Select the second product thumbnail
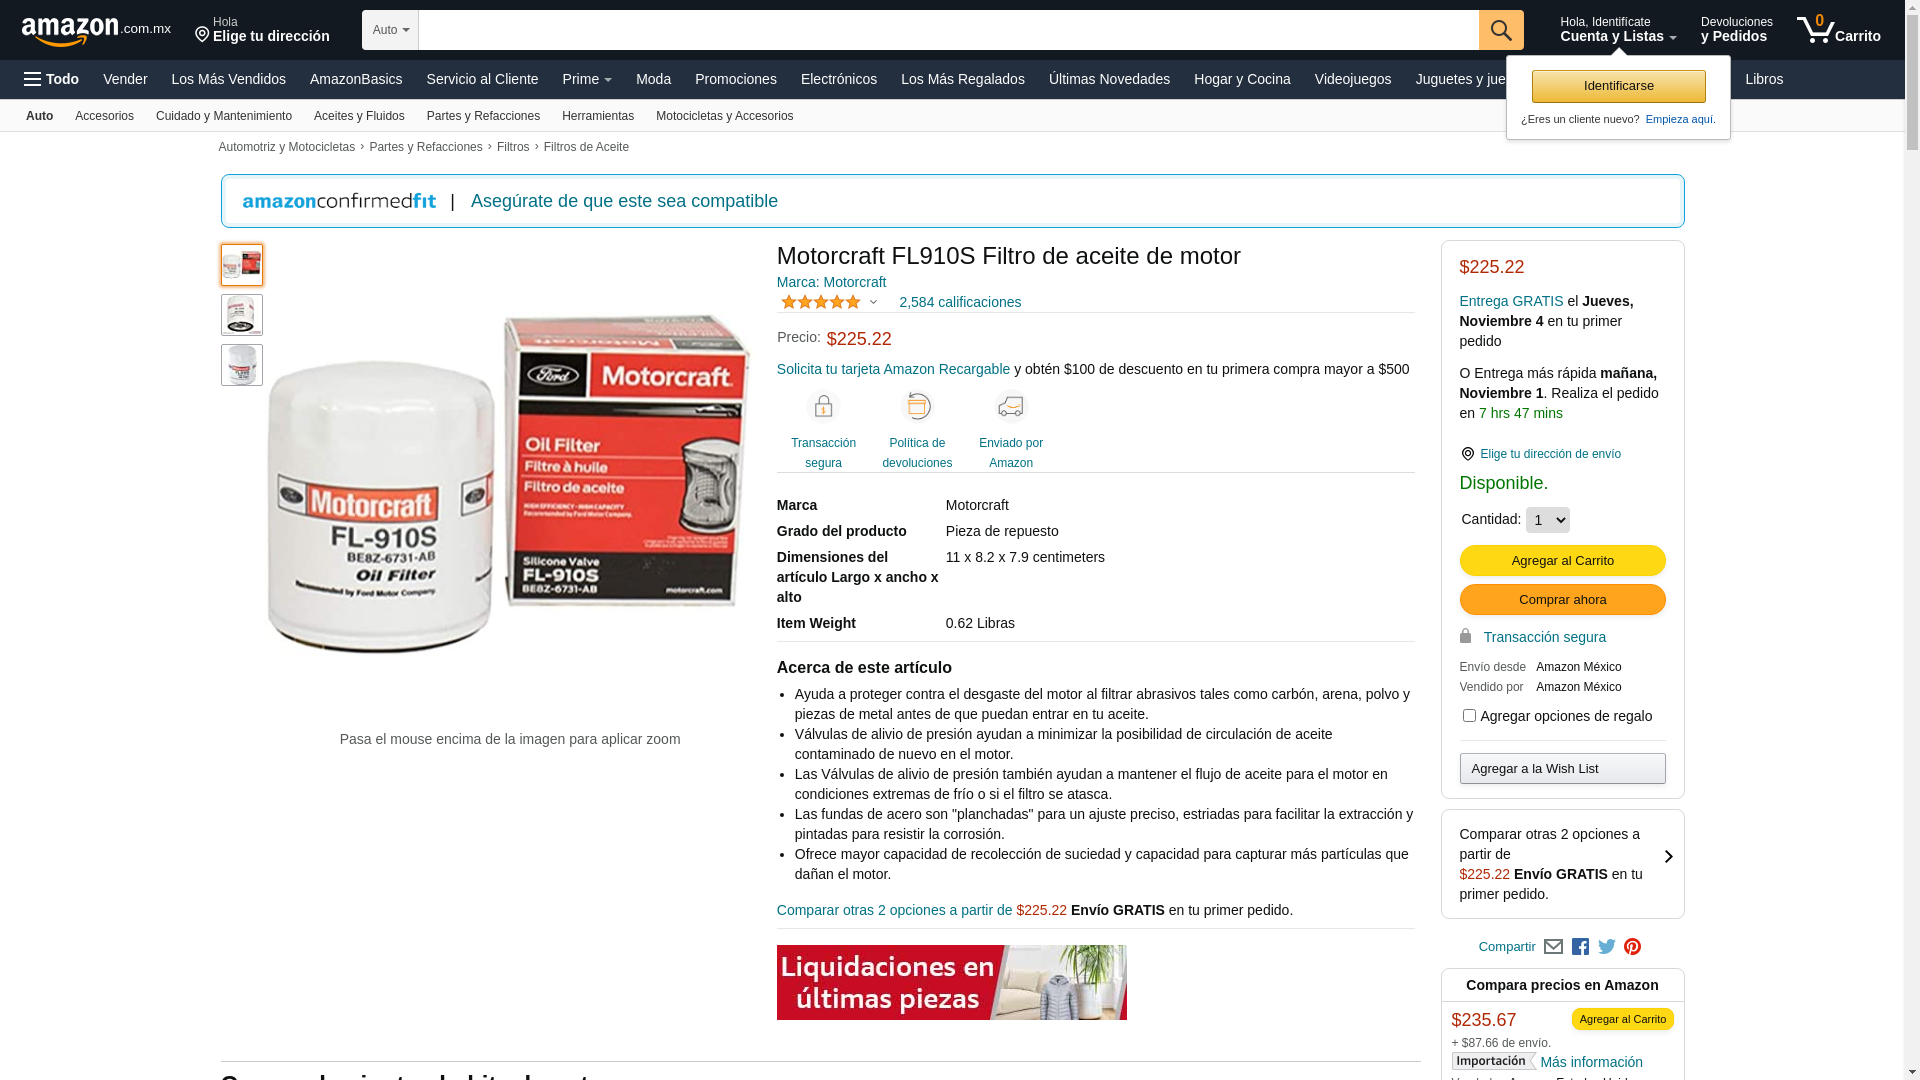 242,315
